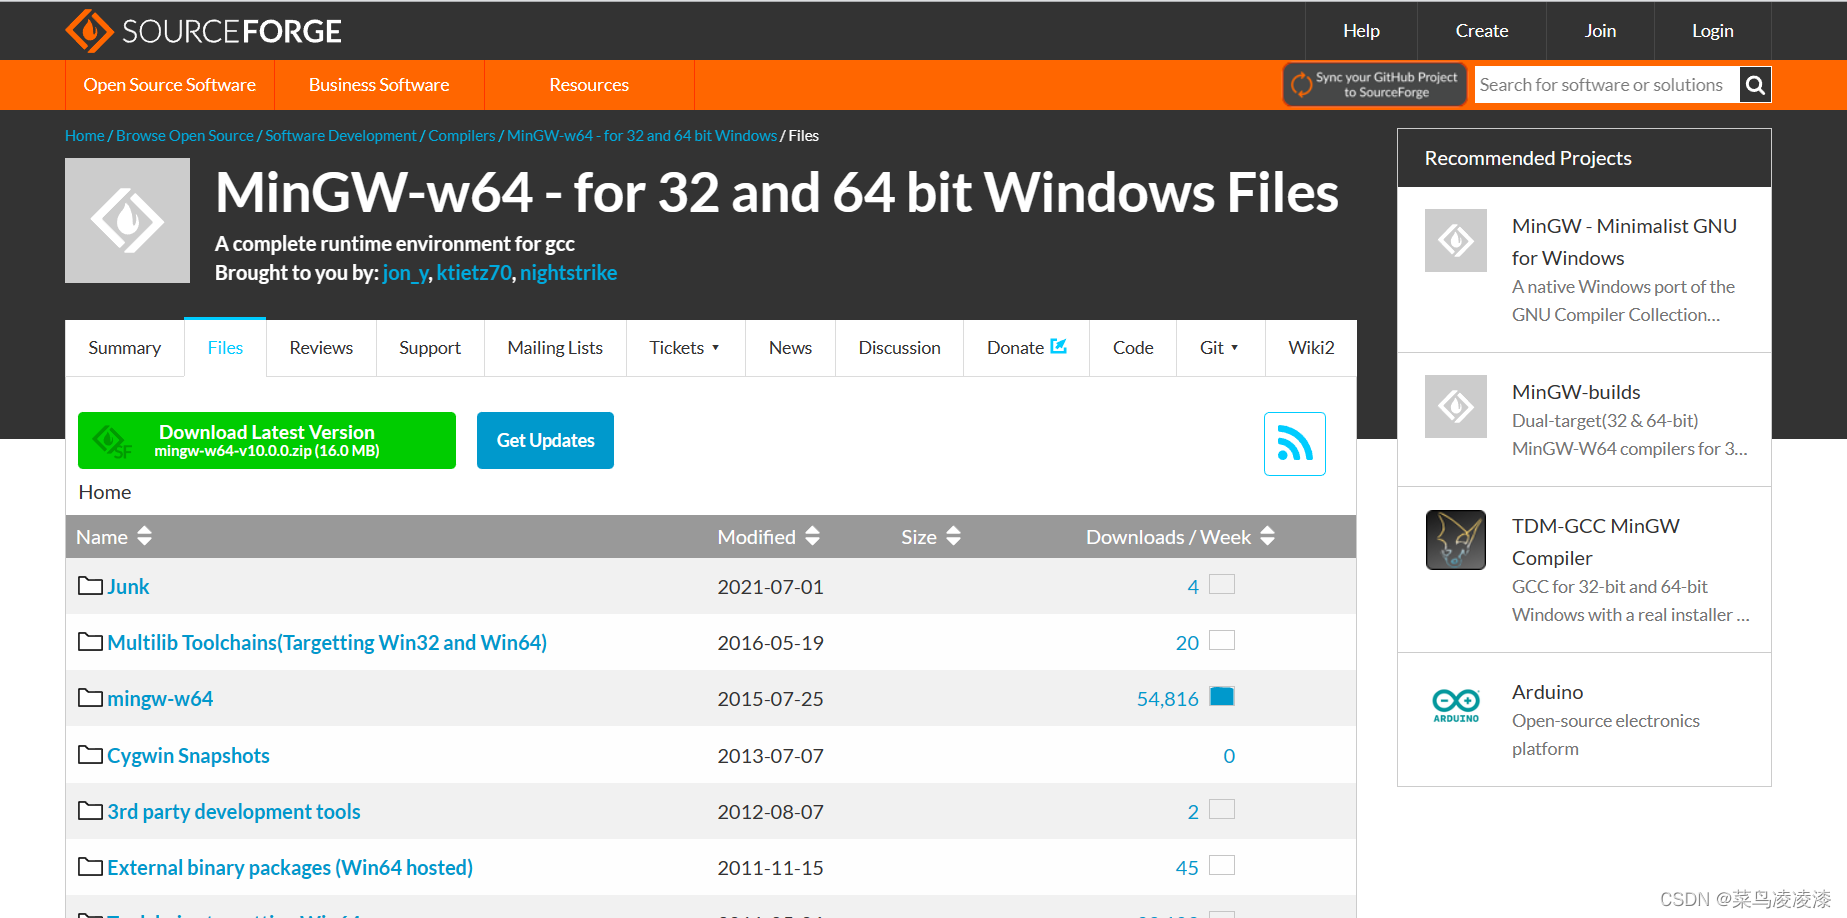Click the Compilers breadcrumb link
This screenshot has width=1847, height=918.
tap(462, 136)
